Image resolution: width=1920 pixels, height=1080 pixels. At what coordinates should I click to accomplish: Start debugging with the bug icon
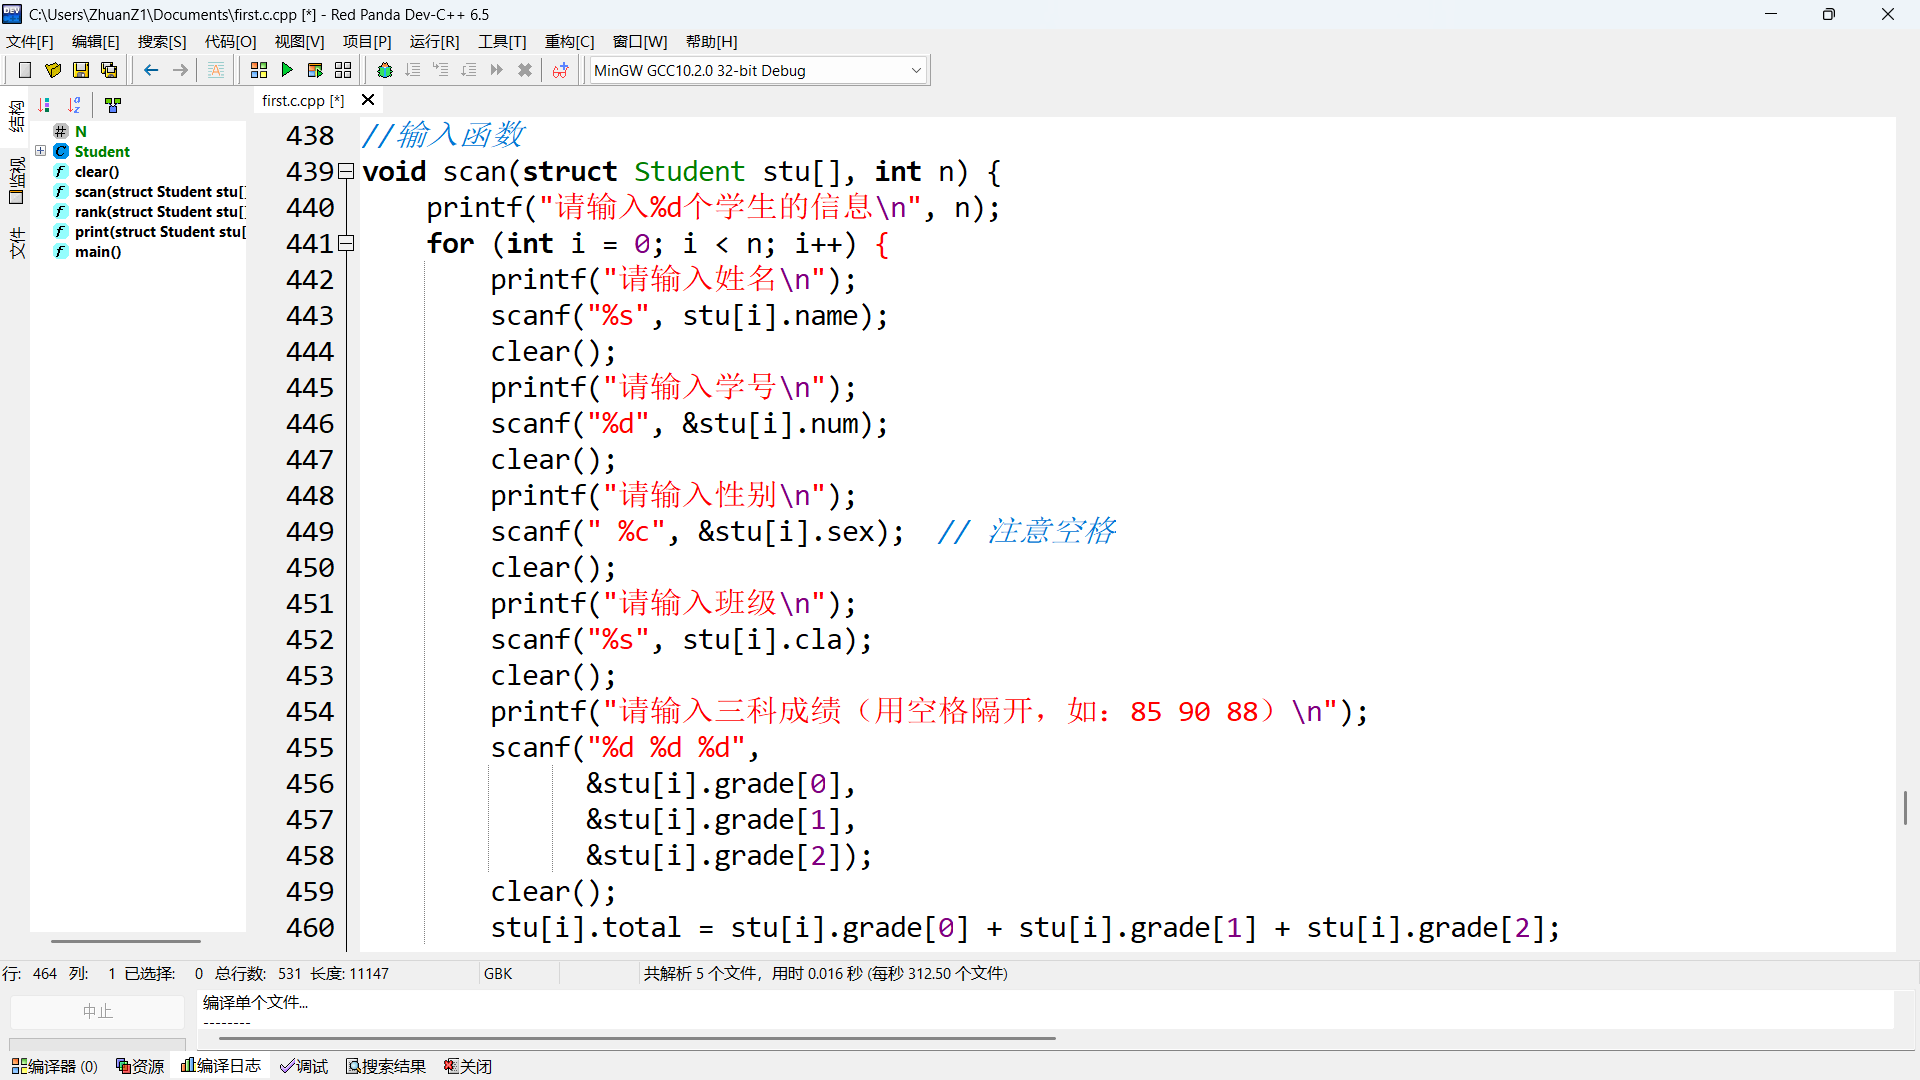coord(385,70)
